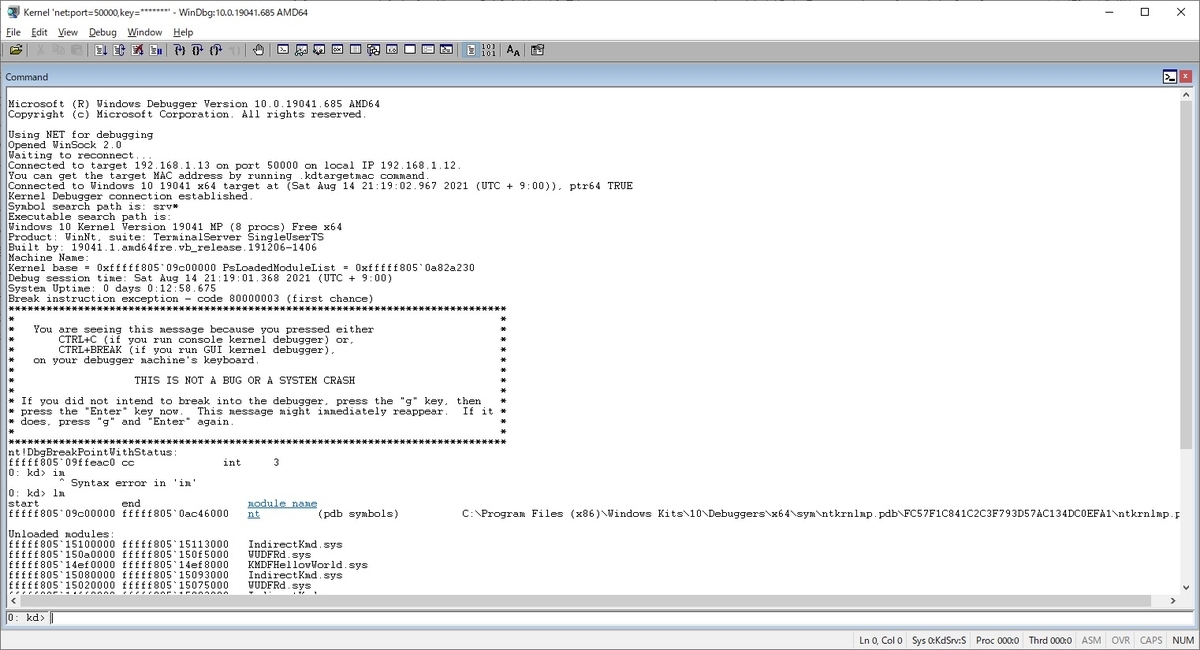Switch to Source mode off (101 icon)

[x=489, y=49]
